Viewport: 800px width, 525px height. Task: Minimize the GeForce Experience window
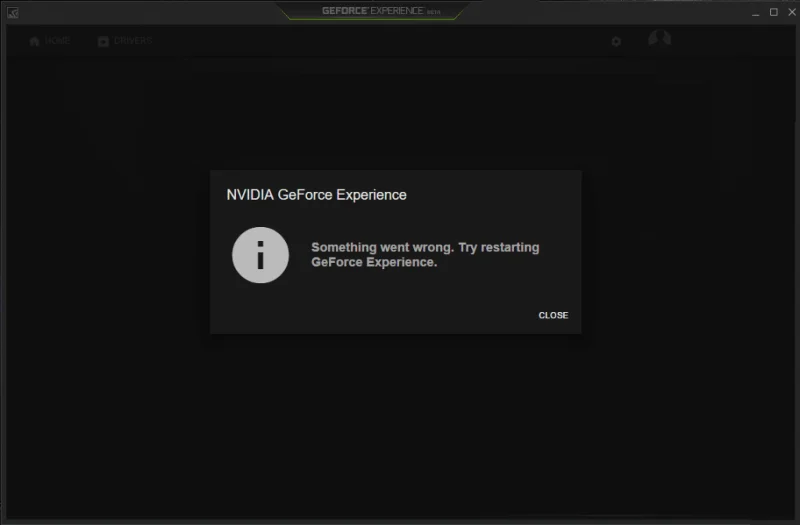756,13
